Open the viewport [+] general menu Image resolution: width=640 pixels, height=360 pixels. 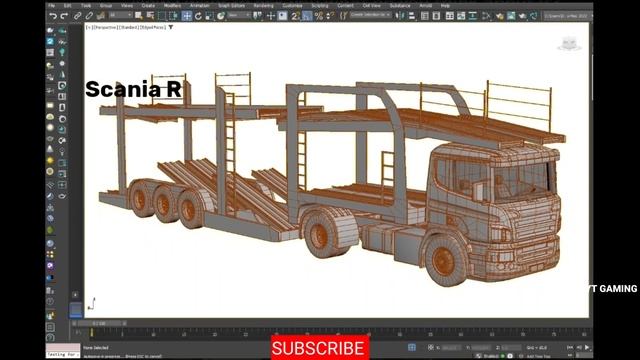pos(89,27)
